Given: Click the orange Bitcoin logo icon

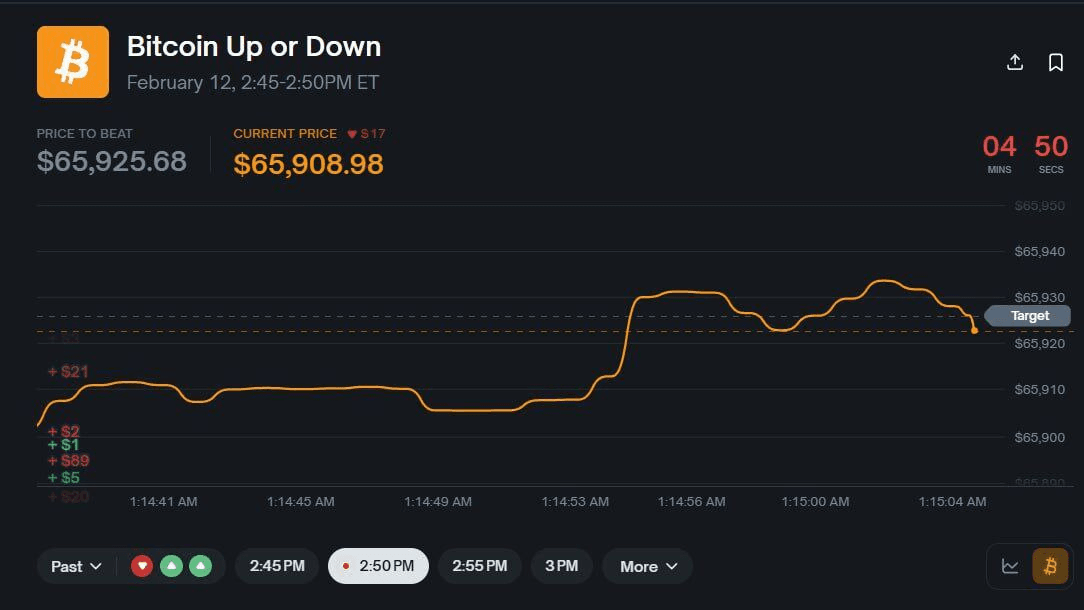Looking at the screenshot, I should pyautogui.click(x=73, y=62).
